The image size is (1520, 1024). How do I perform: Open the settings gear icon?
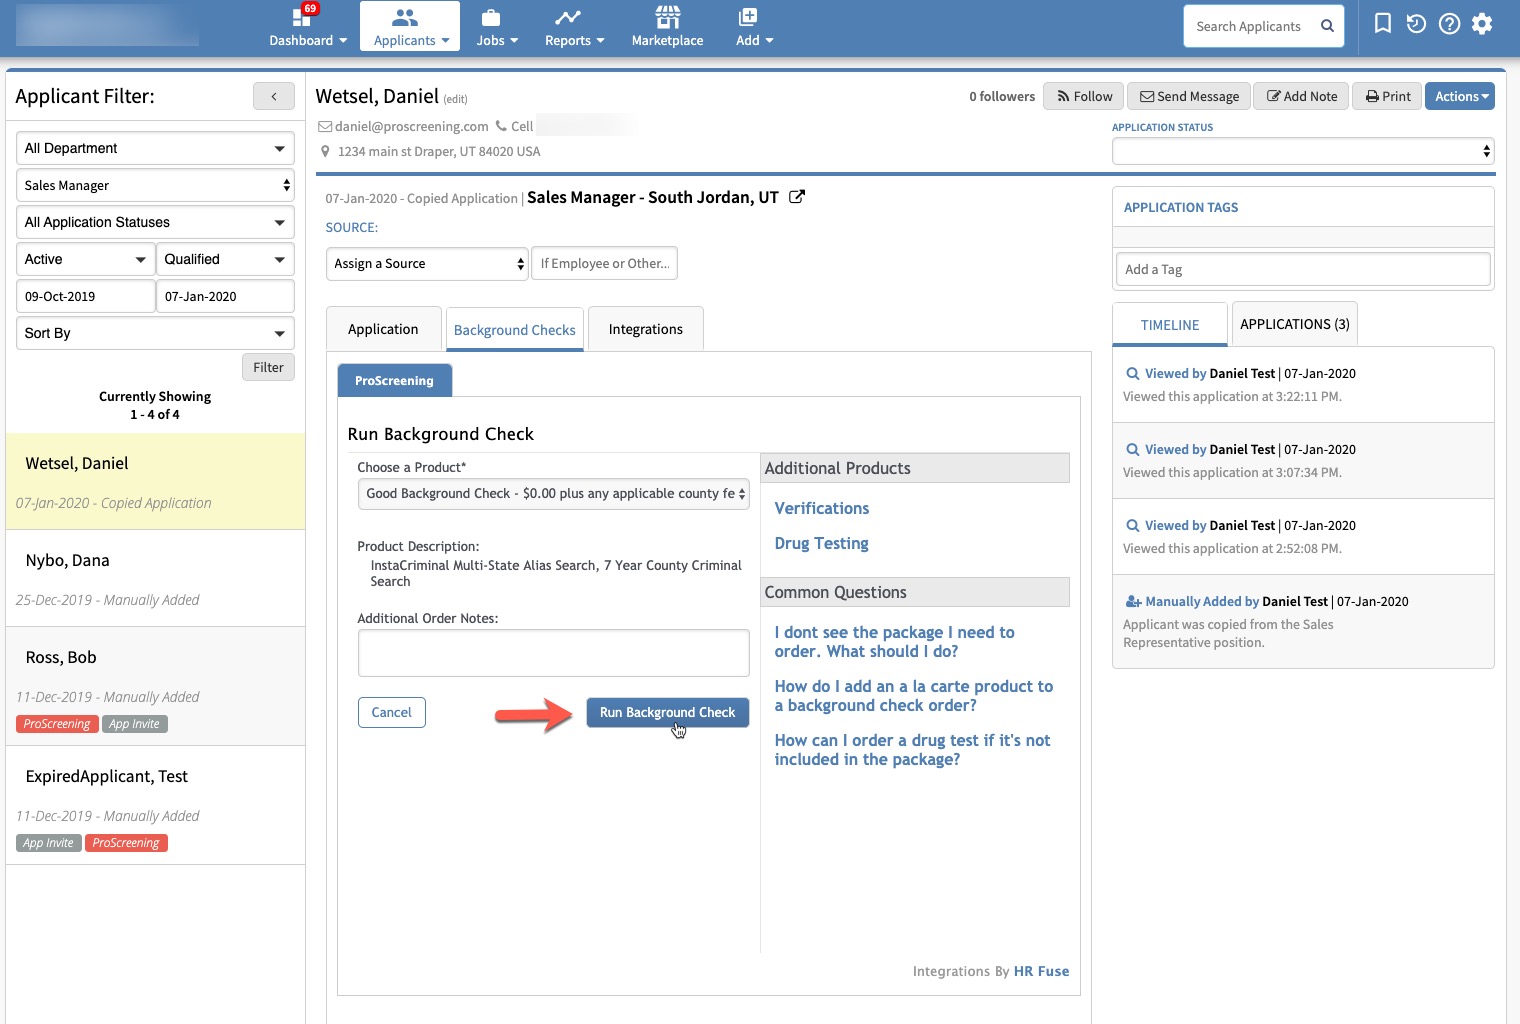(1482, 24)
